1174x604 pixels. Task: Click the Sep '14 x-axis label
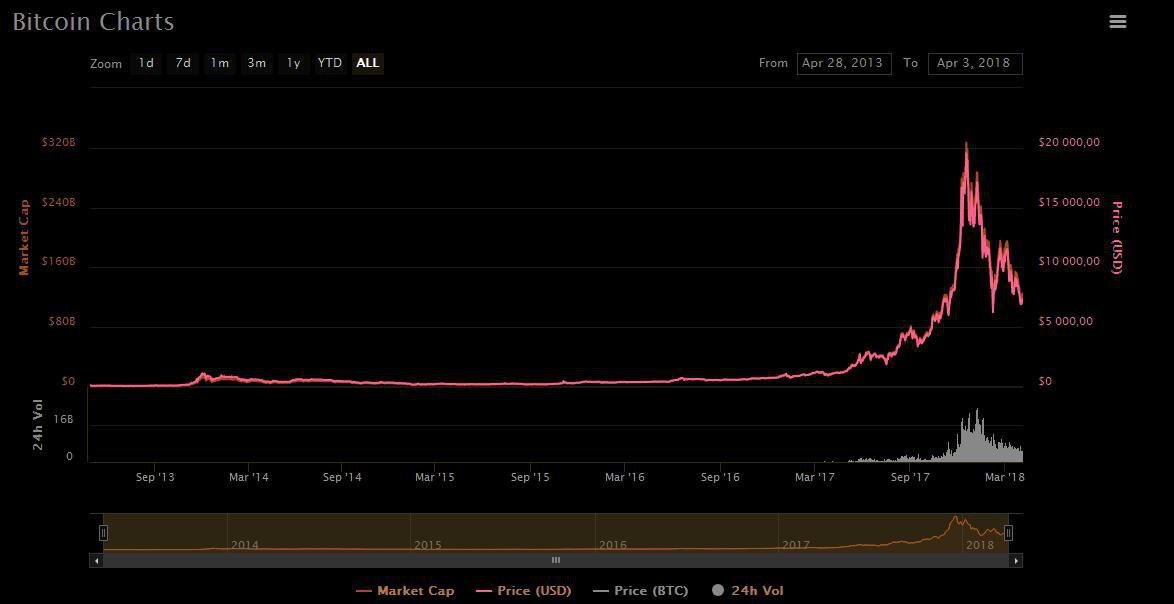[344, 477]
